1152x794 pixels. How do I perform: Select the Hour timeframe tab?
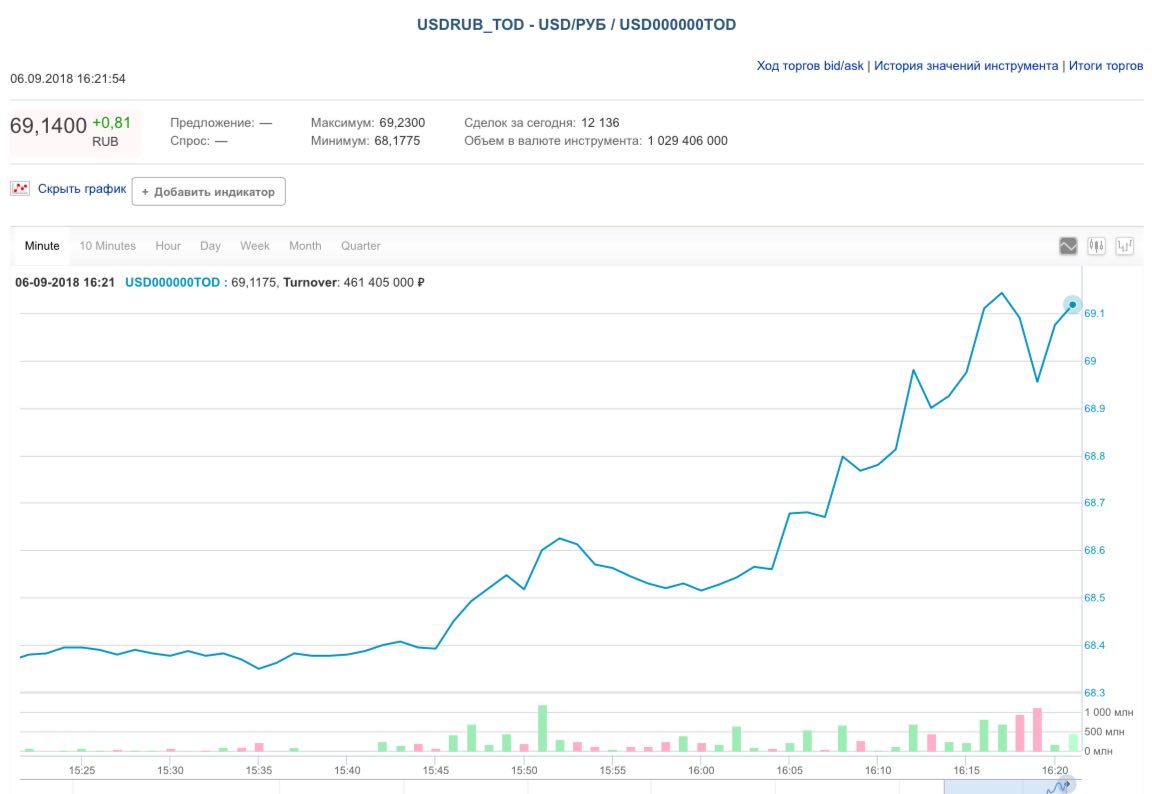pyautogui.click(x=168, y=246)
